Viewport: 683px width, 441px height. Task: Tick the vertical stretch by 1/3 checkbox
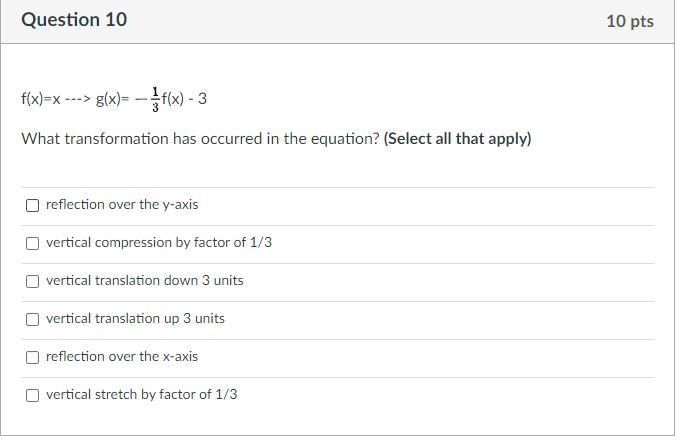pos(33,395)
